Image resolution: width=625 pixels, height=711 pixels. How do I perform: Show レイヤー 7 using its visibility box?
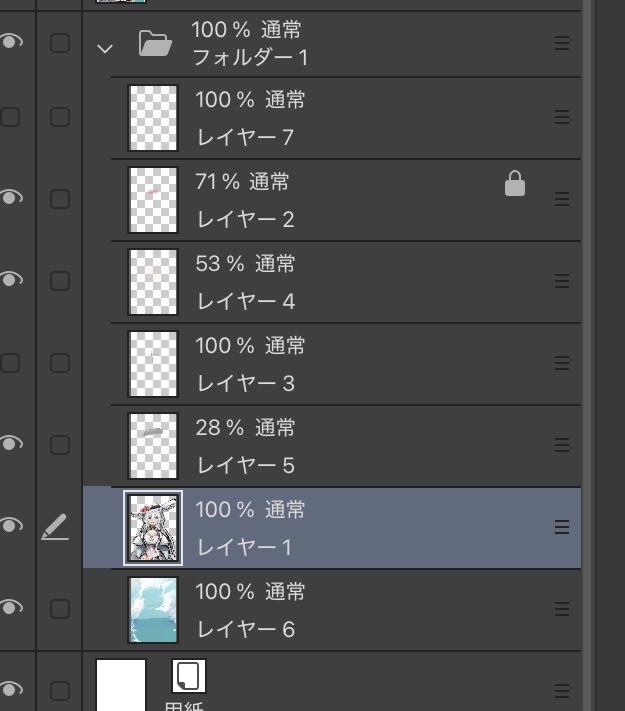[10, 117]
